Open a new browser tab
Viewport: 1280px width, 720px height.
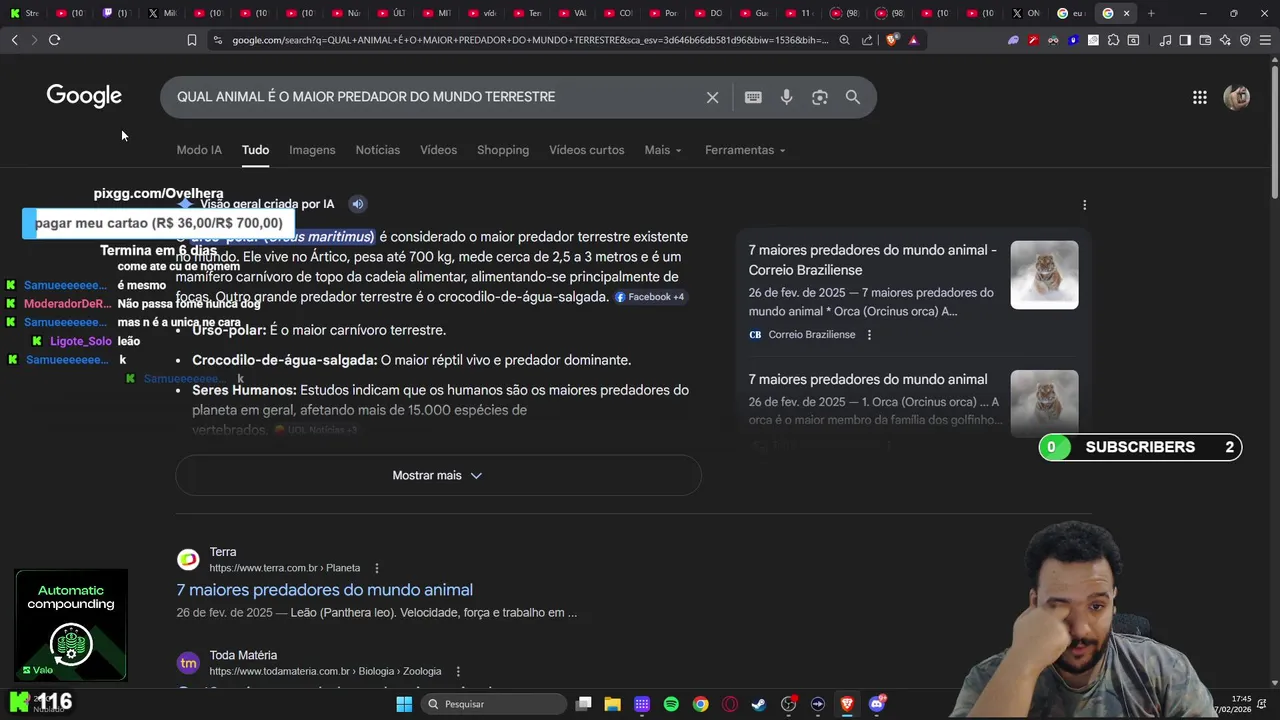click(1151, 13)
